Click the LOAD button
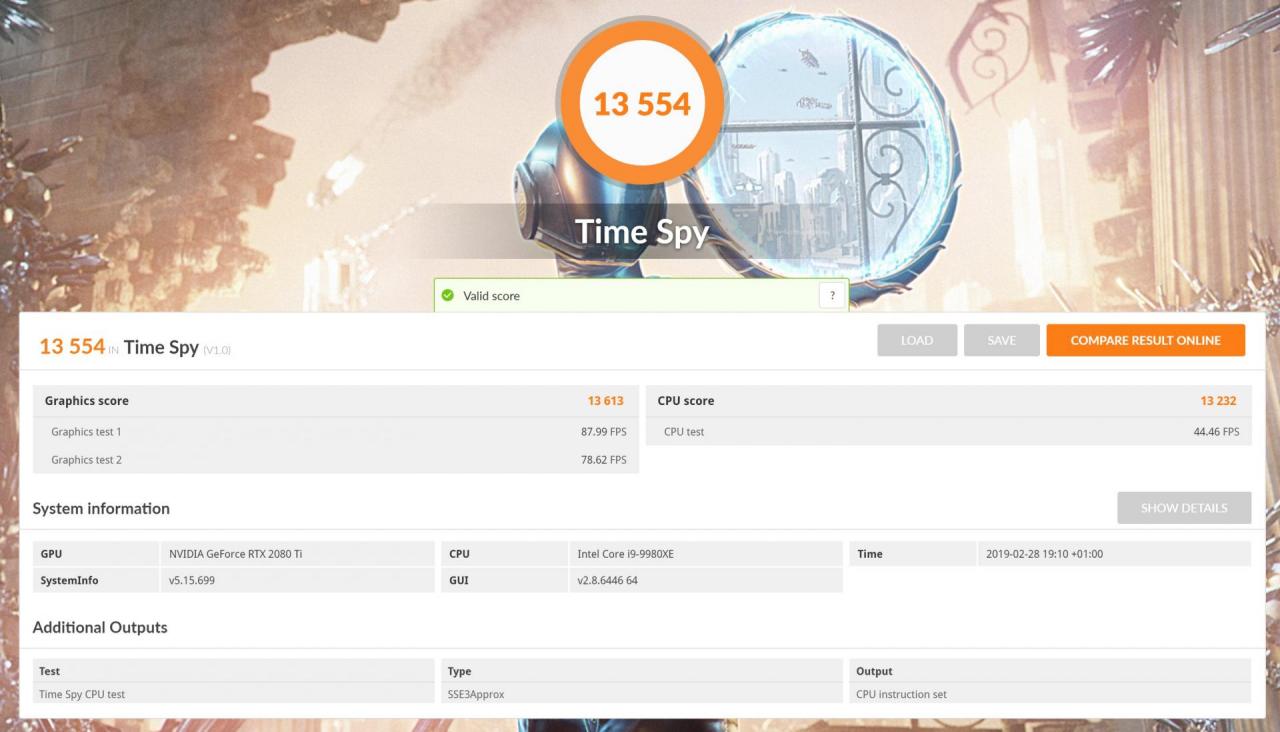 (x=917, y=340)
